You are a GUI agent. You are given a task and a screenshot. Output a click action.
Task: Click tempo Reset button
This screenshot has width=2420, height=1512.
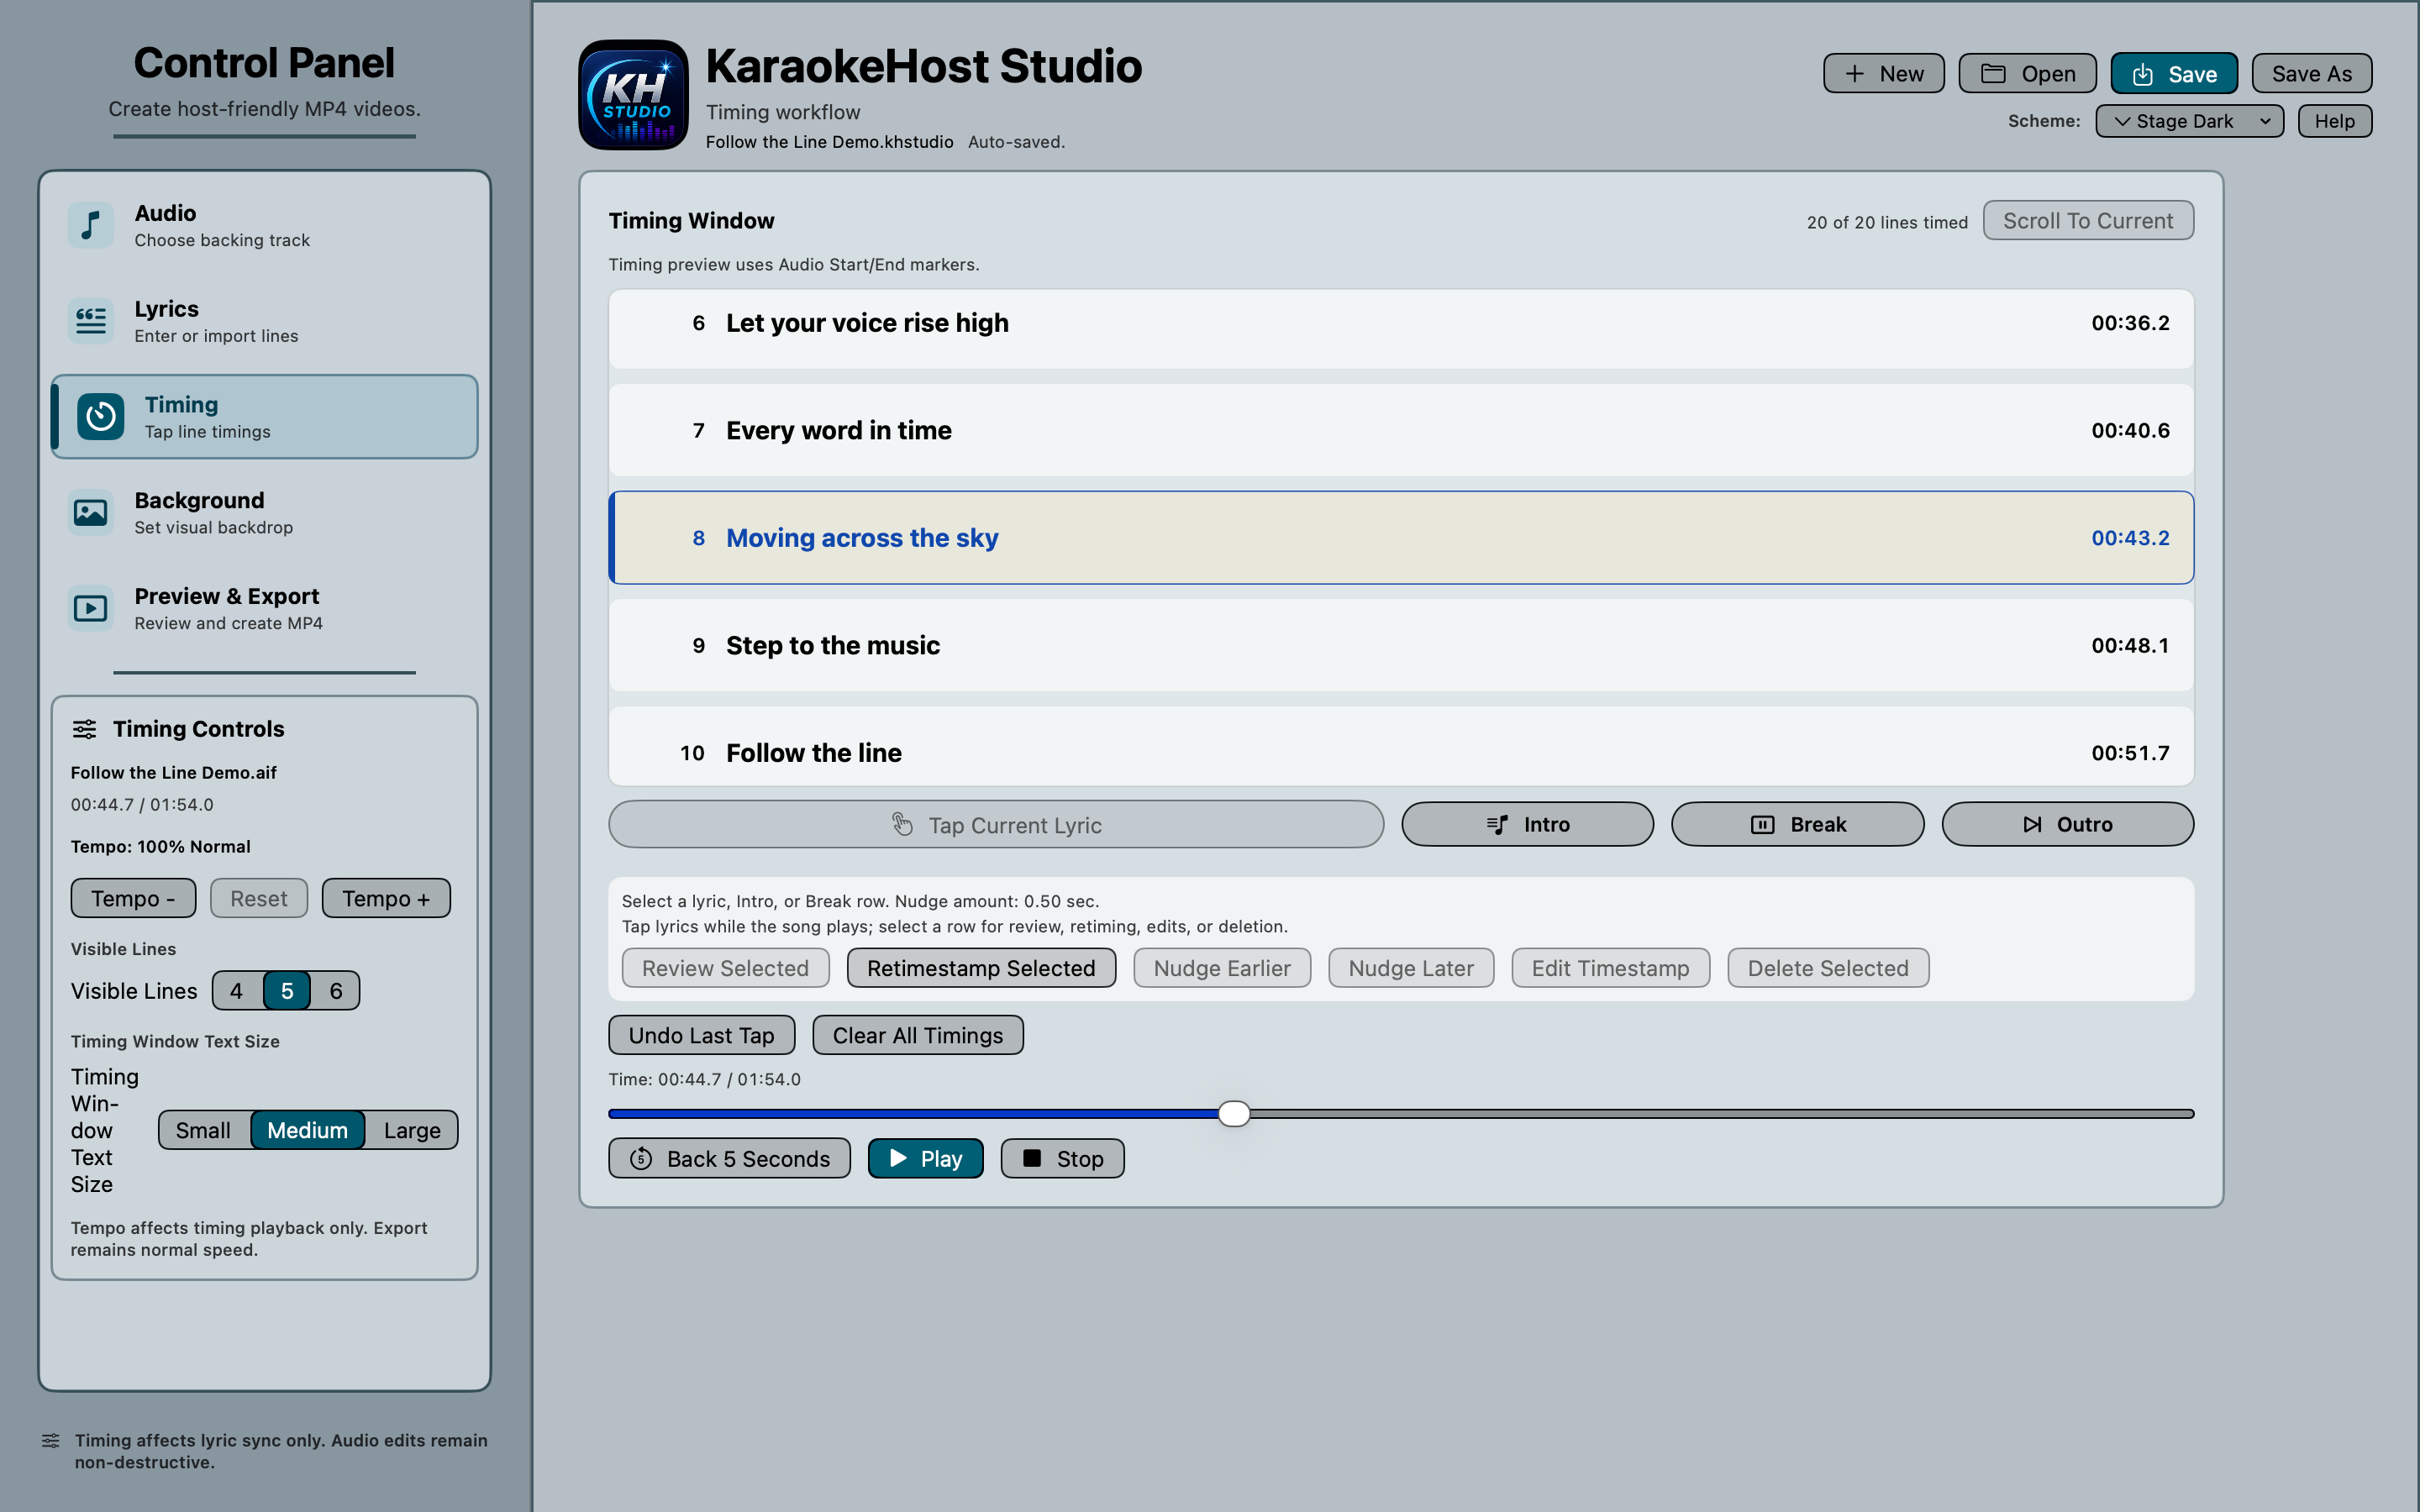[259, 898]
